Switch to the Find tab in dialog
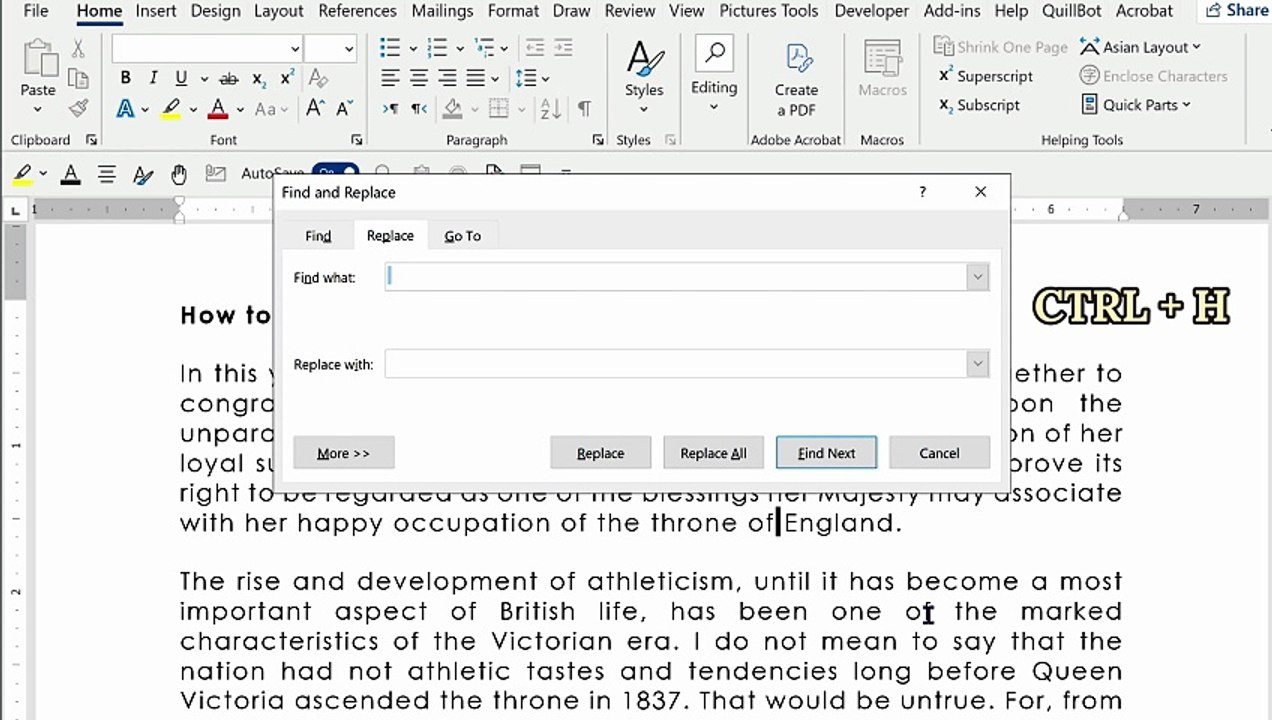Image resolution: width=1272 pixels, height=720 pixels. (x=318, y=236)
